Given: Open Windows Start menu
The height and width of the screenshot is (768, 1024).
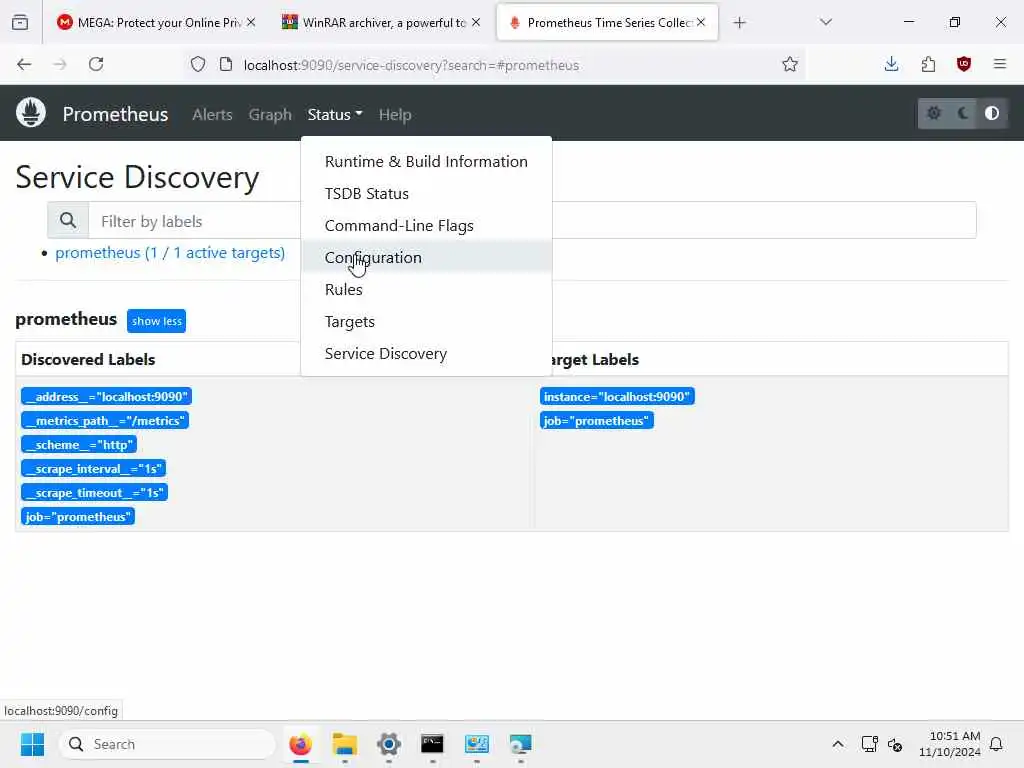Looking at the screenshot, I should (32, 744).
